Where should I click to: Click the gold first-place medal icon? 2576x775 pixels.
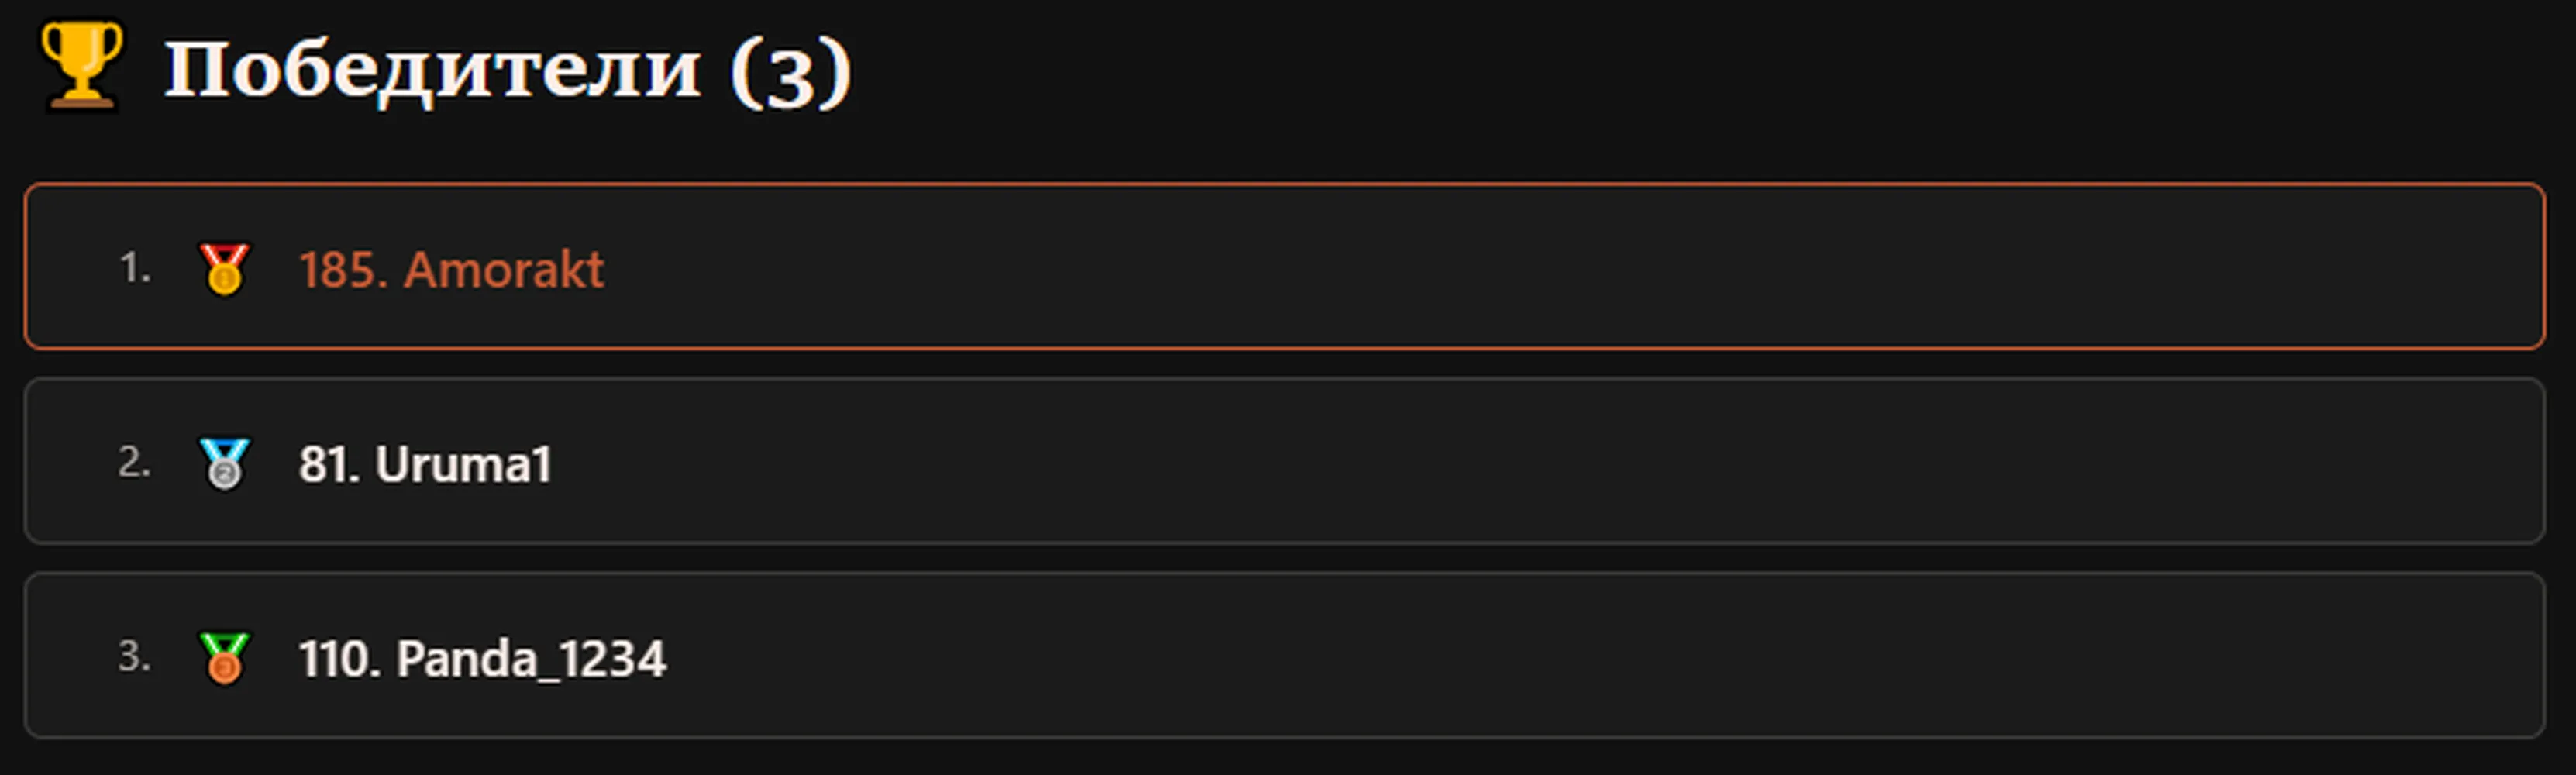224,268
